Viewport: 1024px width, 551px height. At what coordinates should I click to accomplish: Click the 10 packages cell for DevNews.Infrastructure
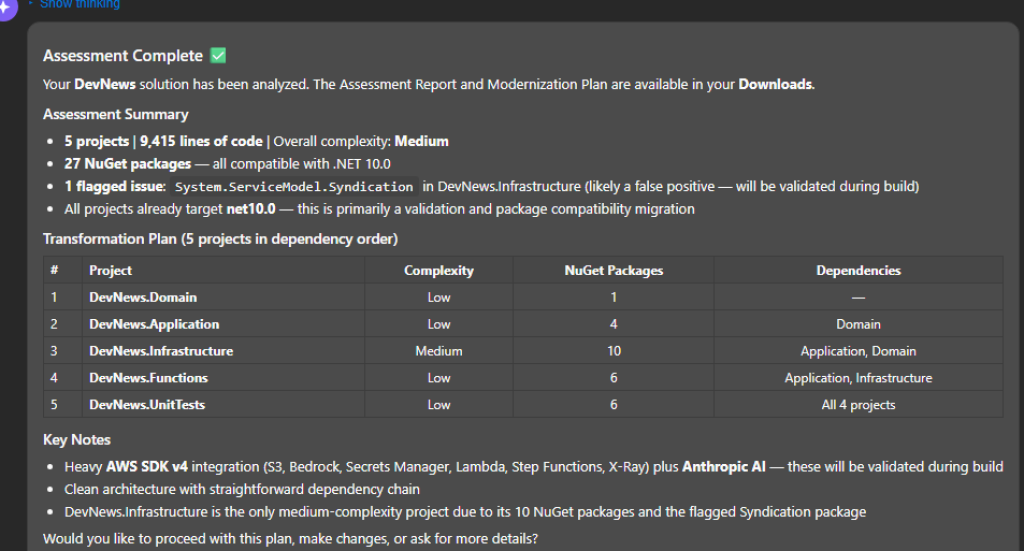(614, 351)
